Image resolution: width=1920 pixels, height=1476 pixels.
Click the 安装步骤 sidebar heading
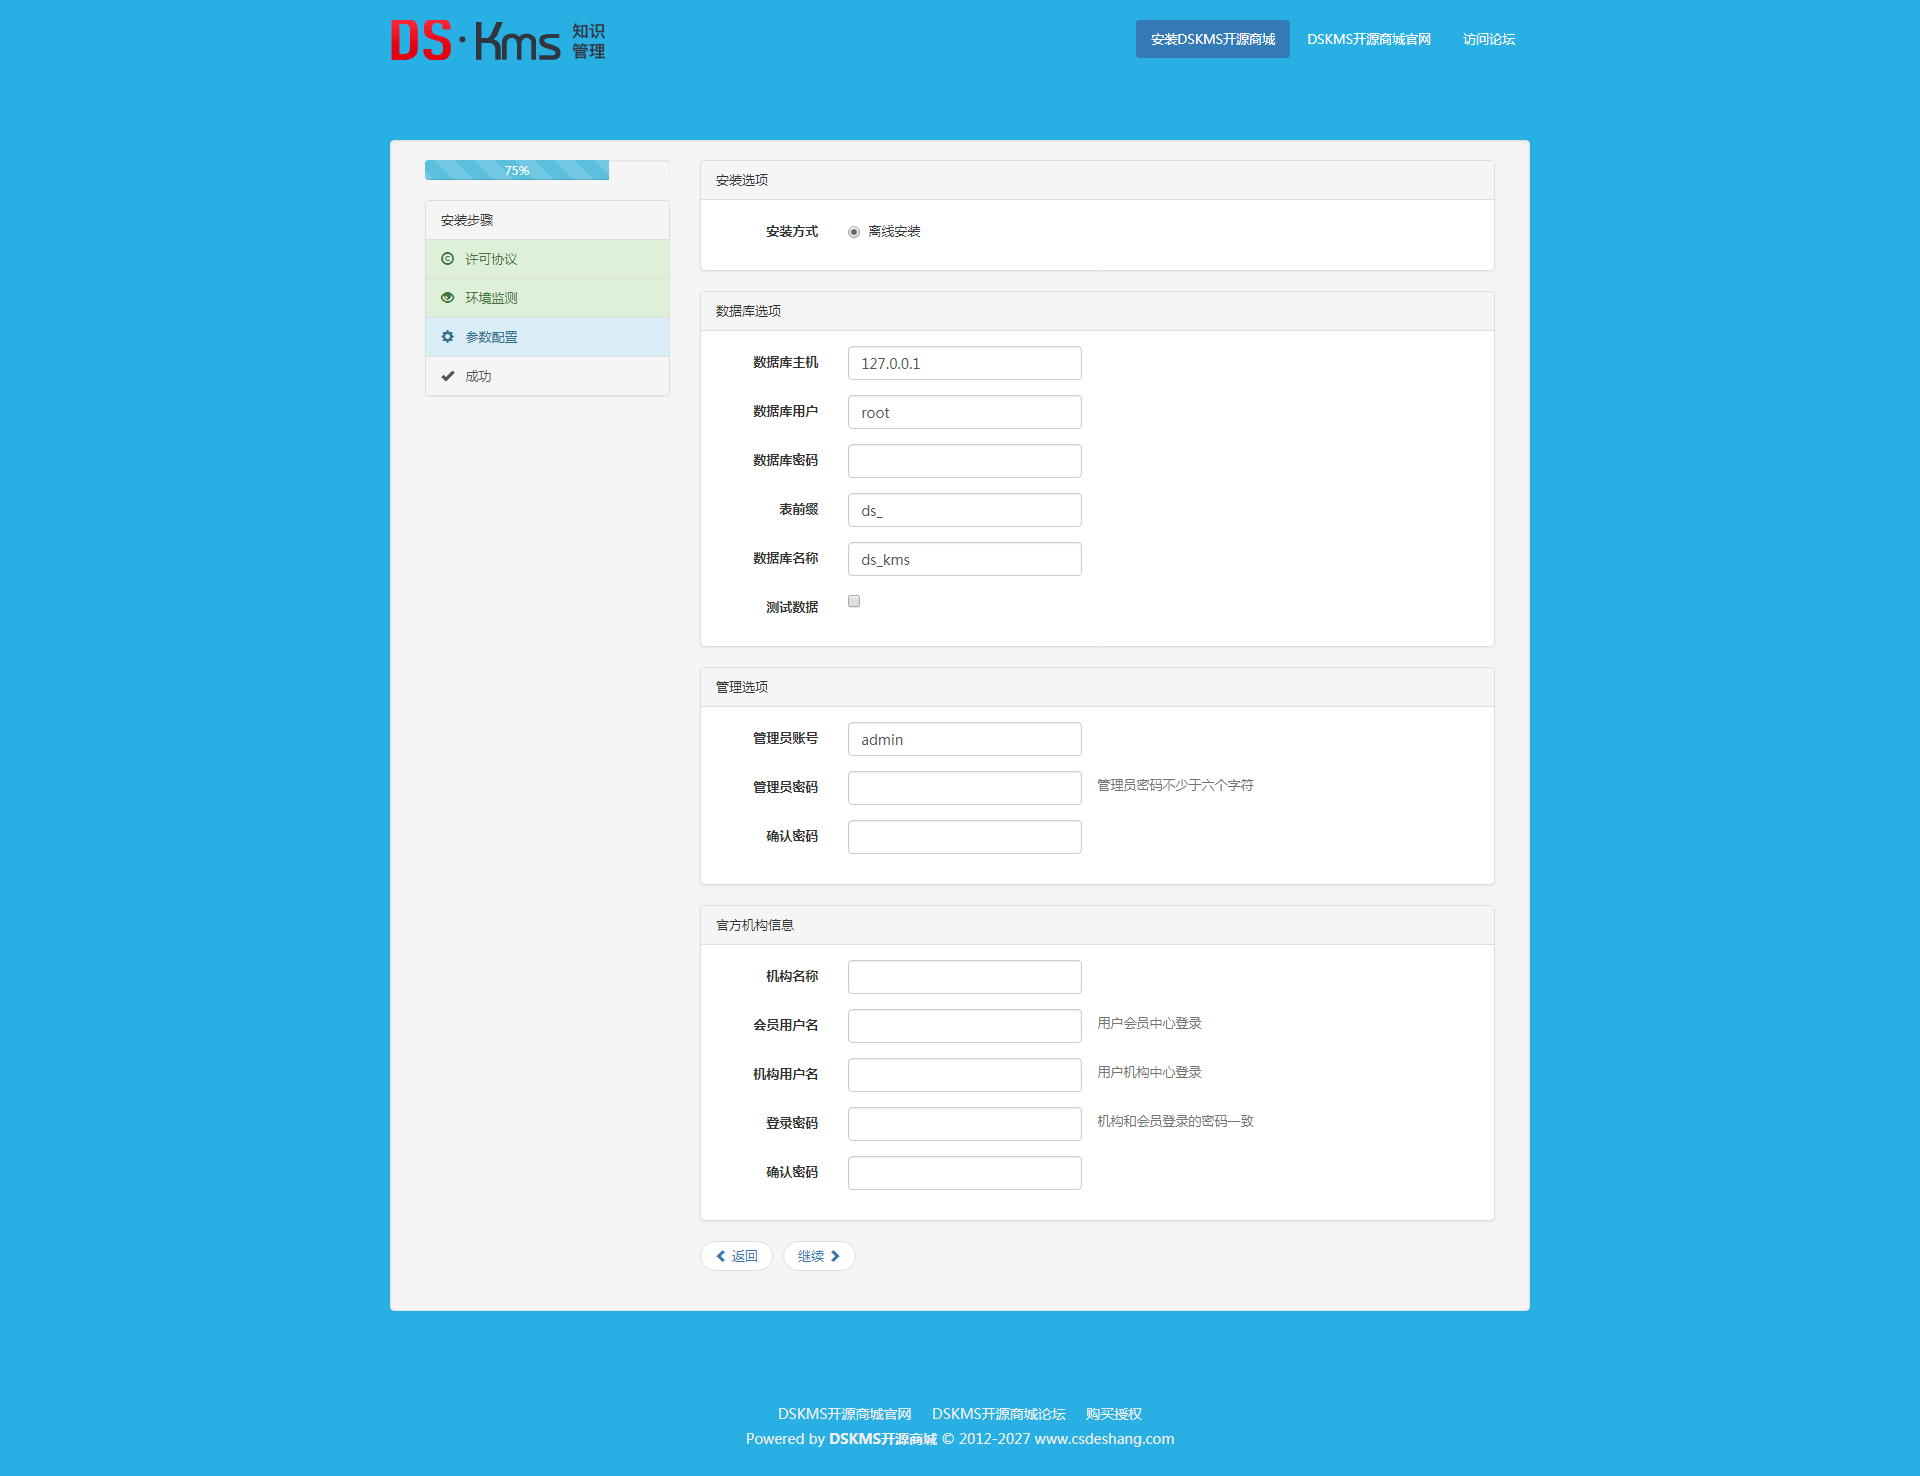click(x=547, y=220)
